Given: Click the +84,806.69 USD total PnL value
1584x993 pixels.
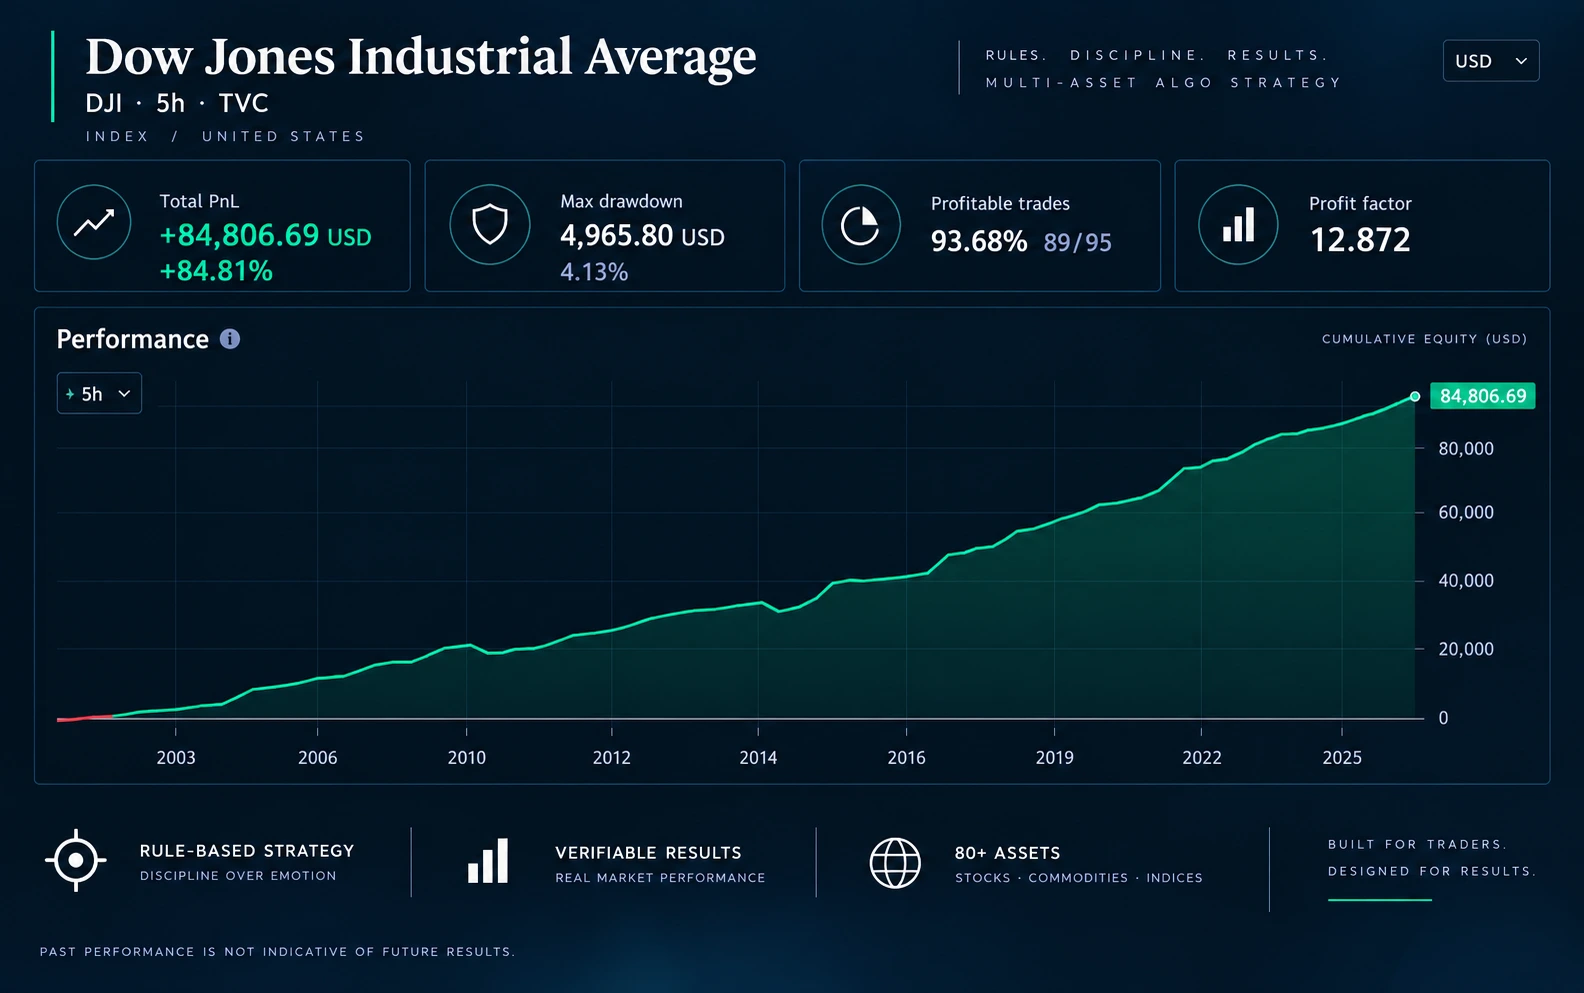Looking at the screenshot, I should (x=266, y=236).
